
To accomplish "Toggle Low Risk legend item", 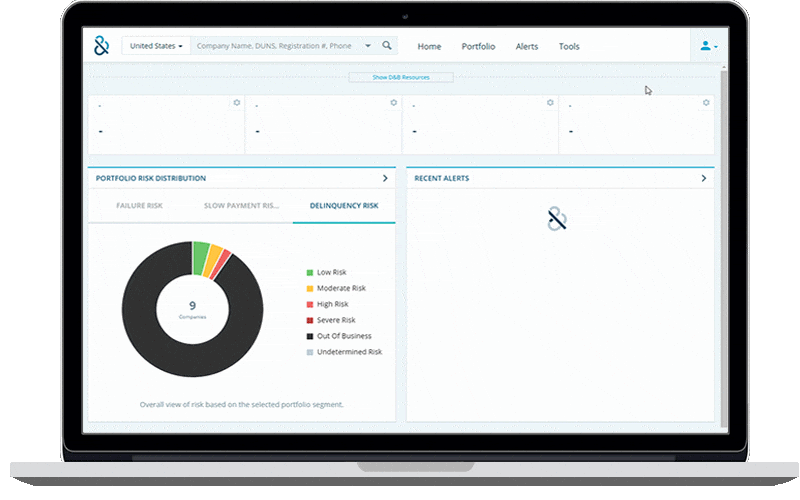I will tap(331, 272).
